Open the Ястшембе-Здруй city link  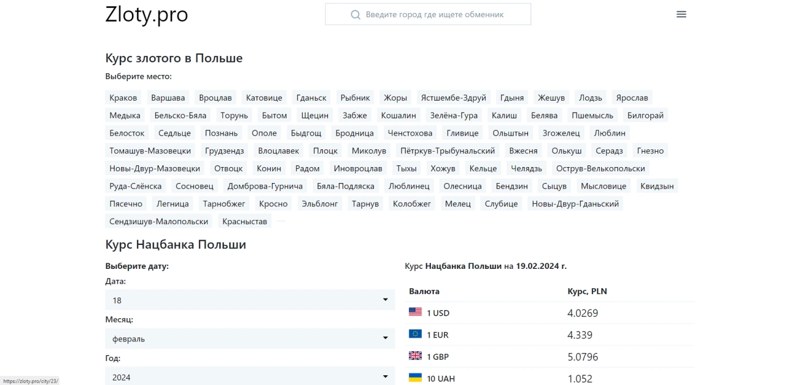pyautogui.click(x=454, y=97)
